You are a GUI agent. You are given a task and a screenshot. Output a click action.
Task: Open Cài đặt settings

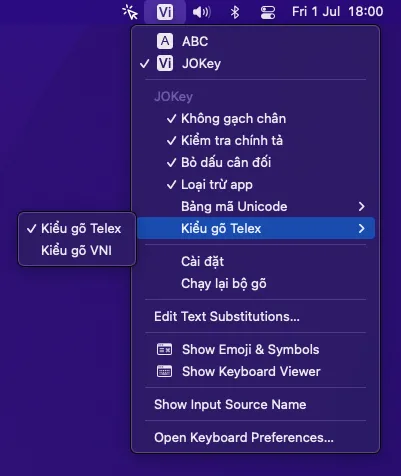pos(256,261)
